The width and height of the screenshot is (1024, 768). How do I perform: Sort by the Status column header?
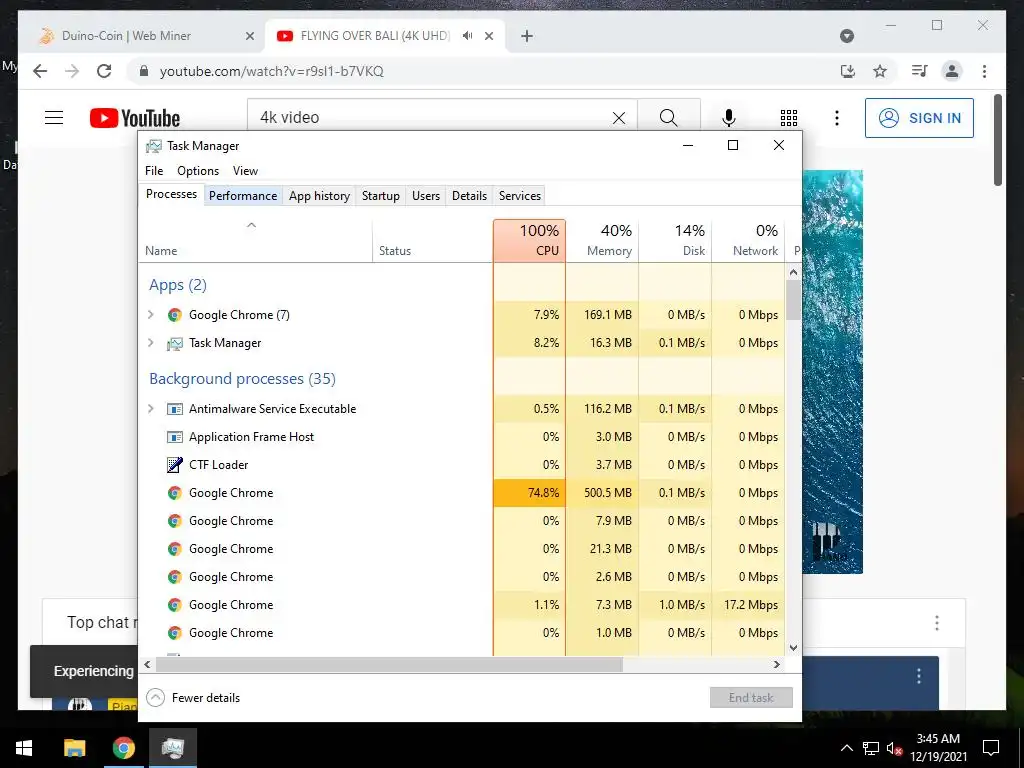point(432,241)
